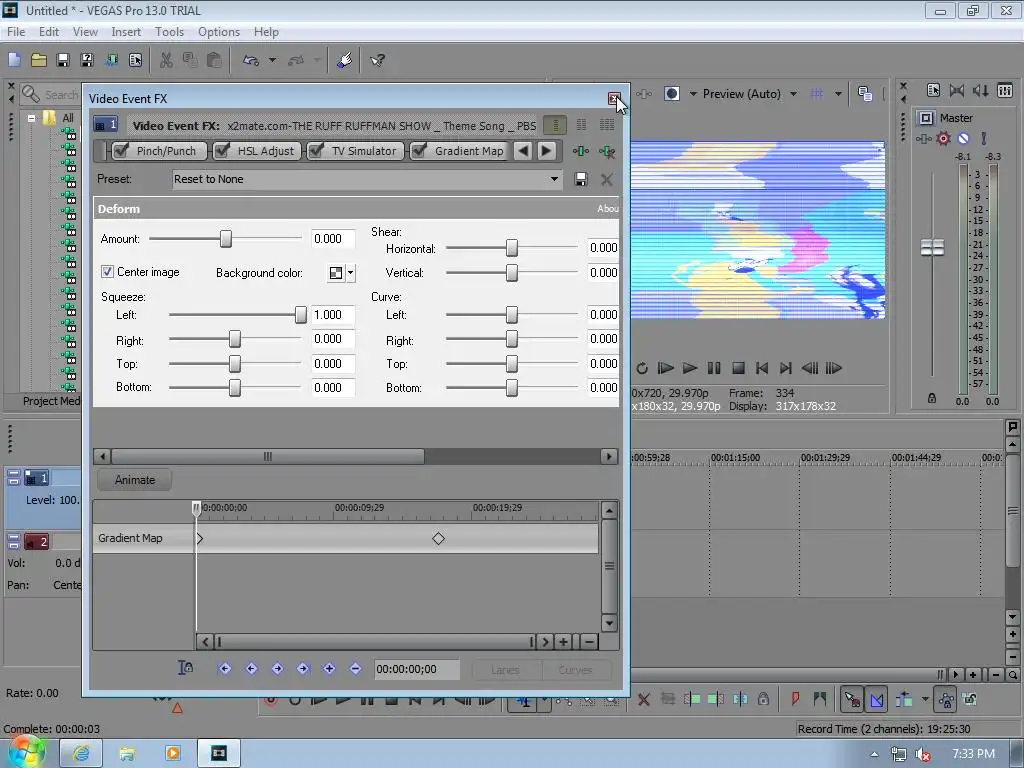Screen dimensions: 1024x768
Task: Select the Gradient Map plug-in button
Action: click(468, 151)
